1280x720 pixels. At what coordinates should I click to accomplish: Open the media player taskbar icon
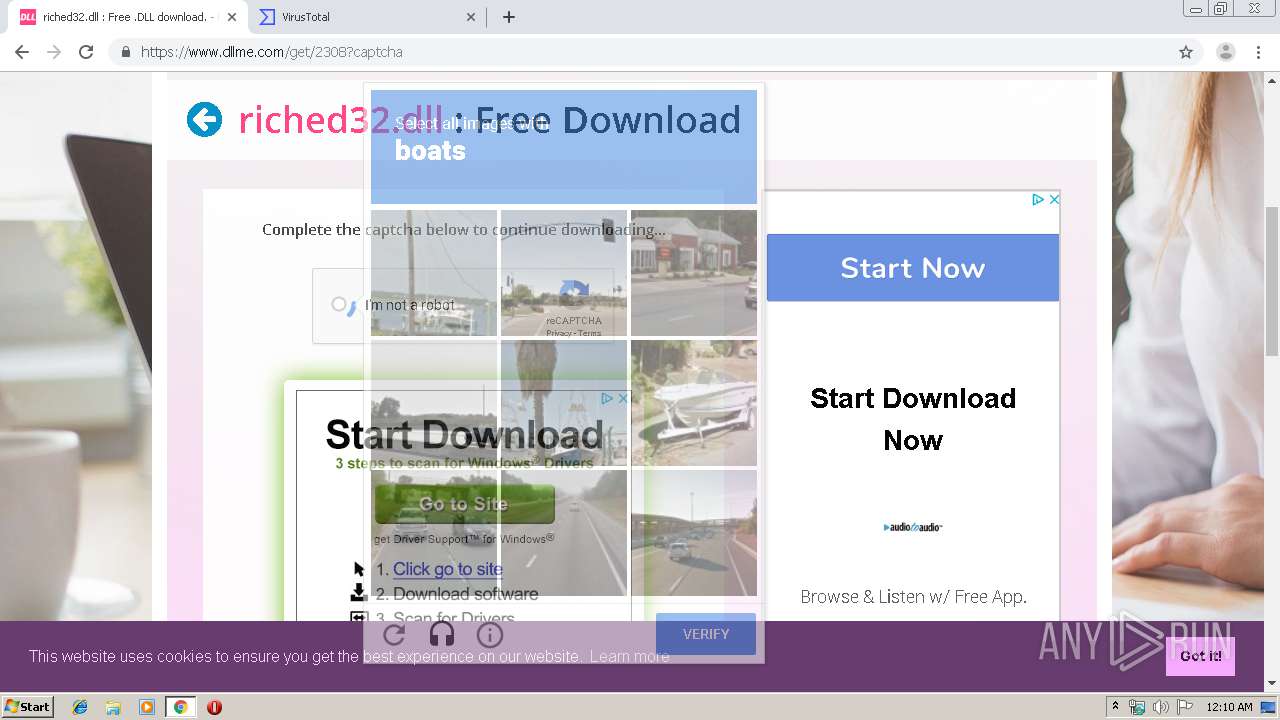pyautogui.click(x=147, y=707)
